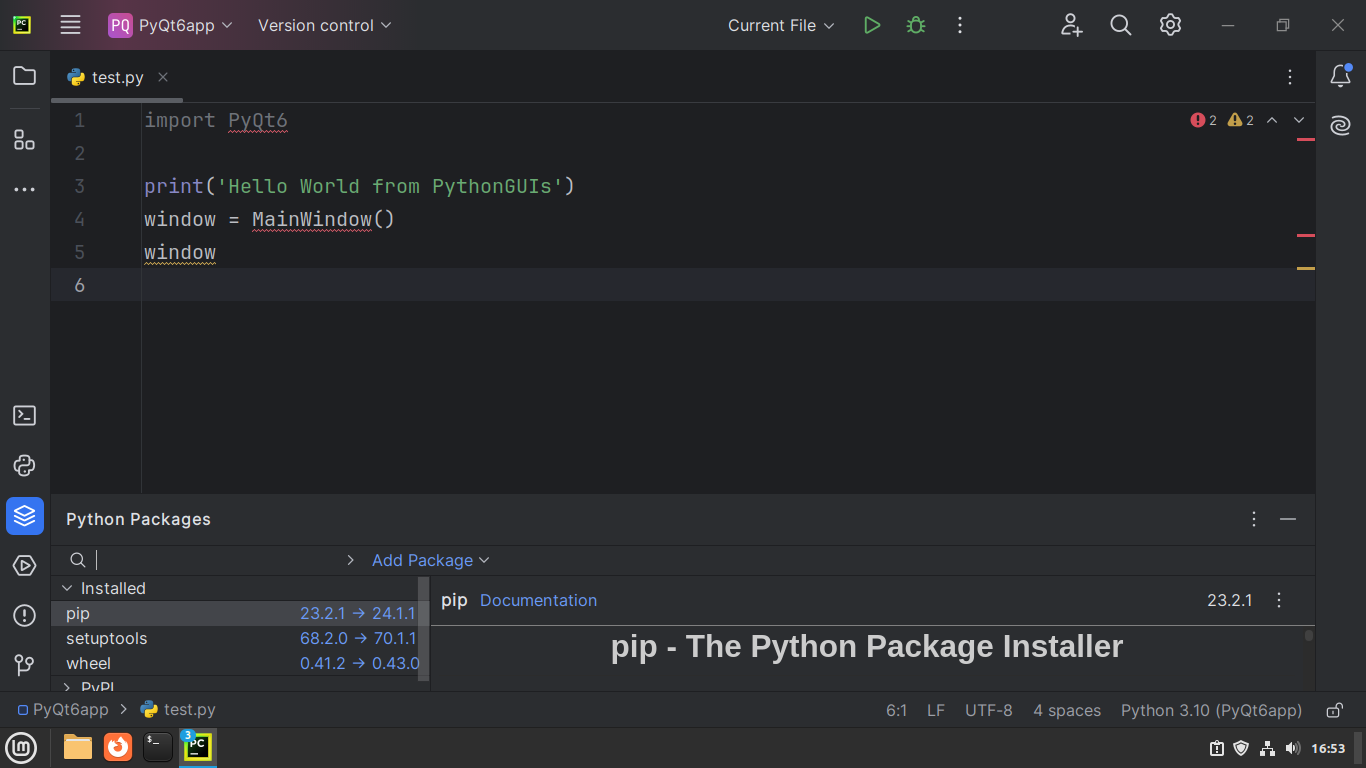The width and height of the screenshot is (1366, 768).
Task: Expand search options chevron in packages
Action: [350, 560]
